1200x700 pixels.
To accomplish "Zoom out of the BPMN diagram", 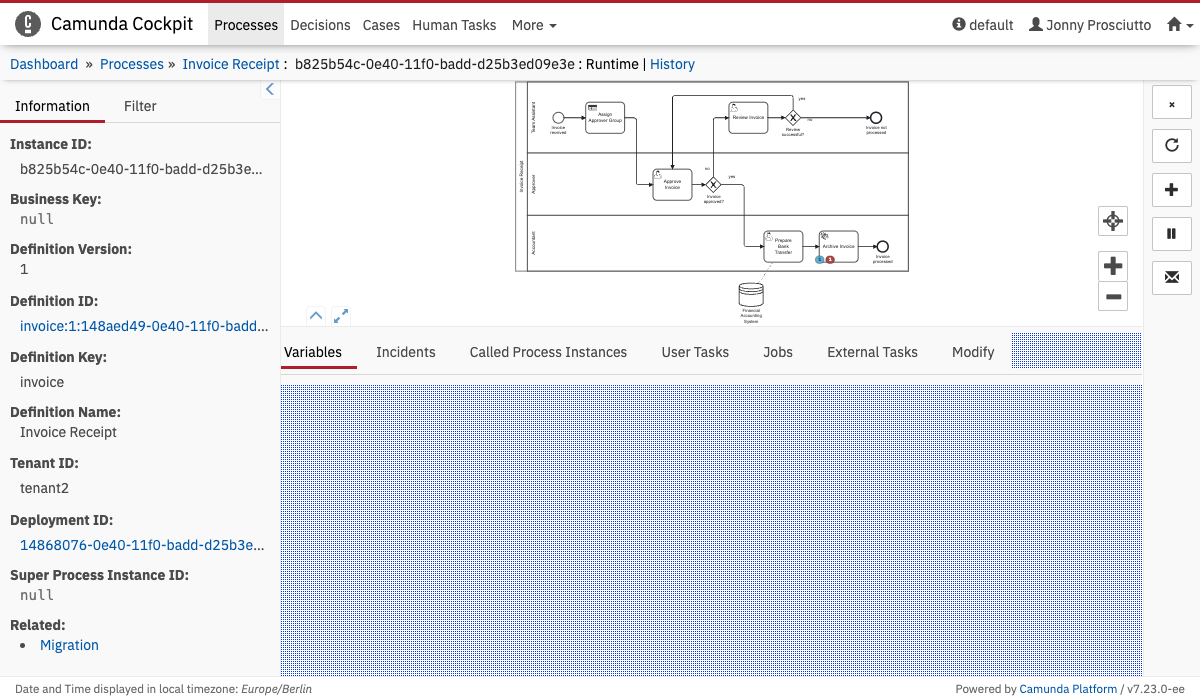I will (x=1112, y=296).
